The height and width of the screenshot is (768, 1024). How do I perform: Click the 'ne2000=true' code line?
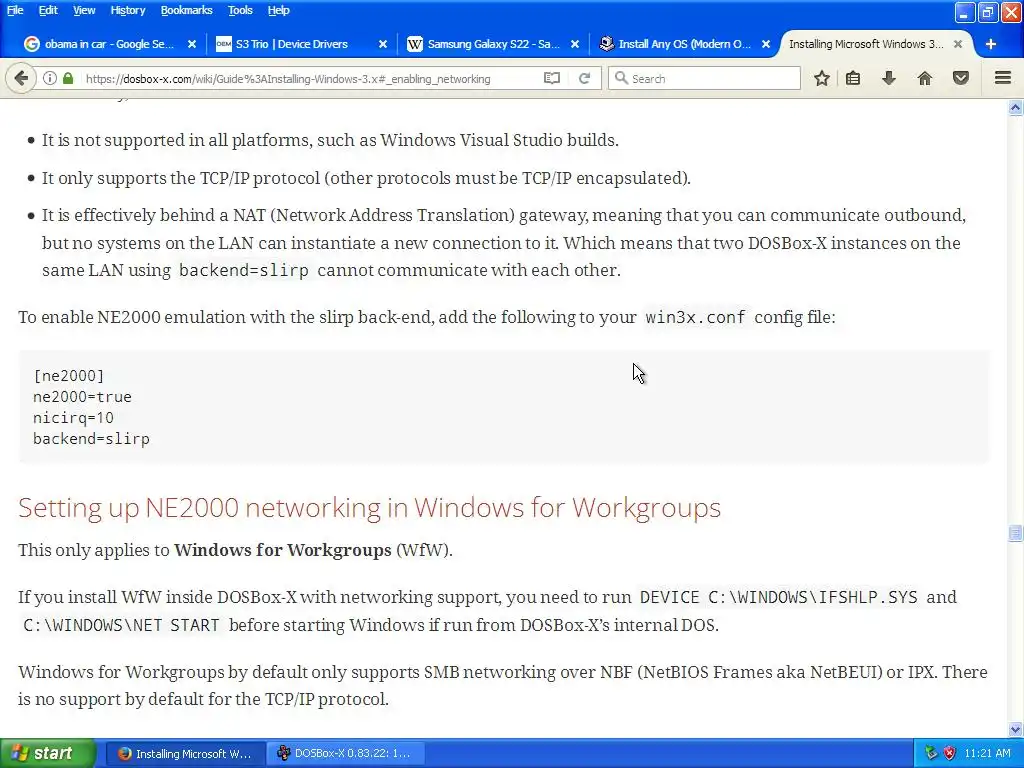[82, 397]
